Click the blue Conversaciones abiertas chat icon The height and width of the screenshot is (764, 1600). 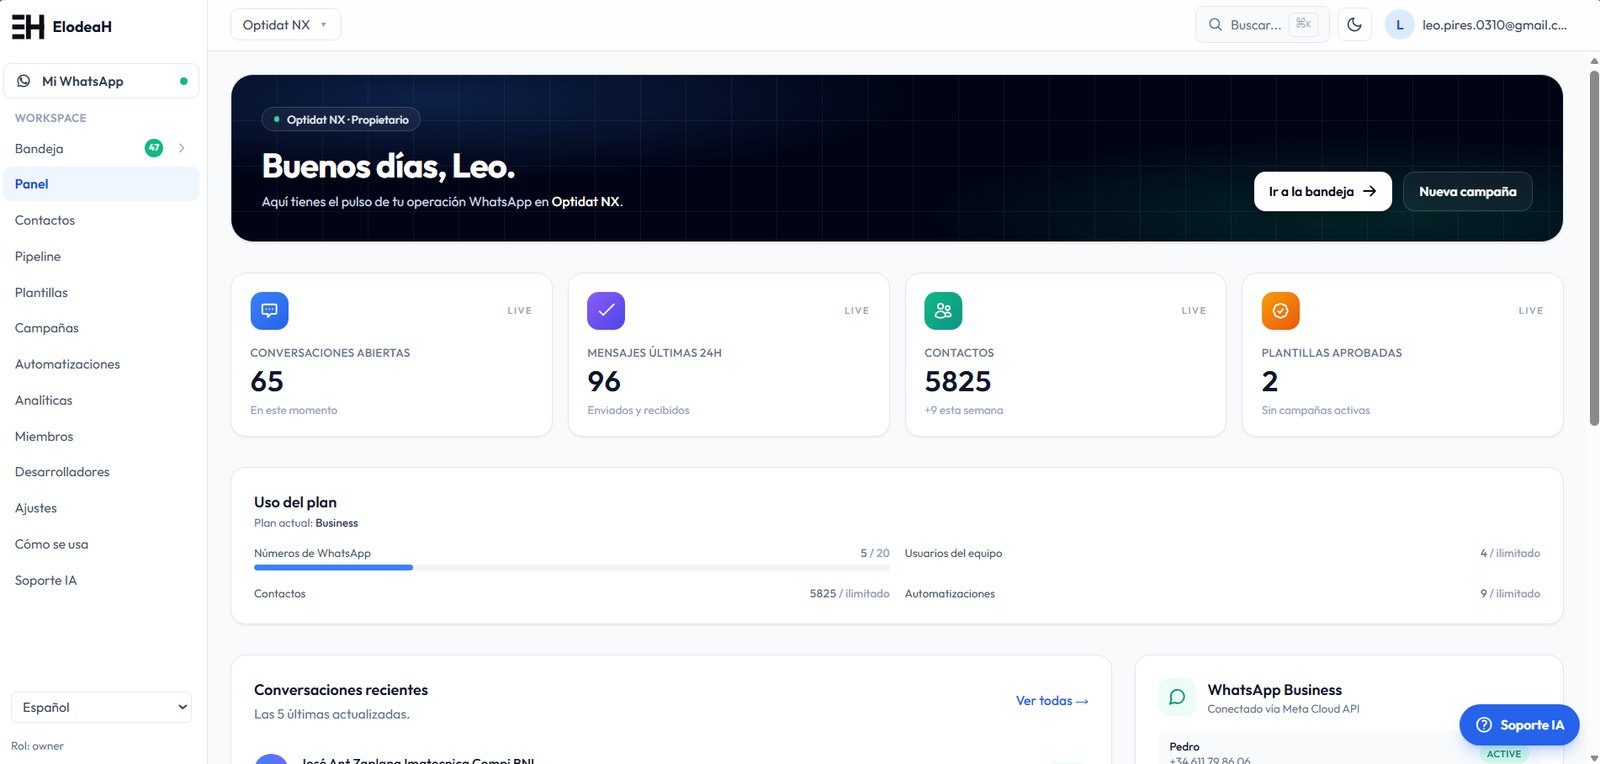coord(269,311)
